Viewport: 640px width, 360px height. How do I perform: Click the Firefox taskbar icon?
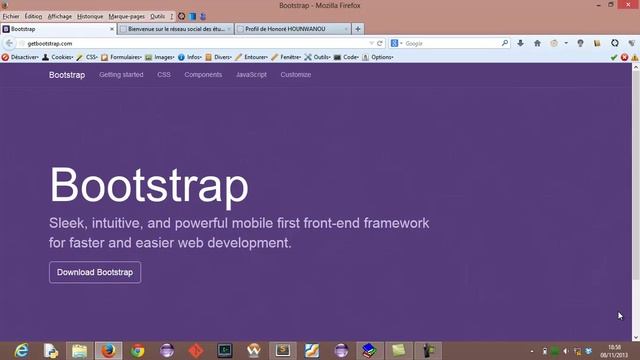109,351
